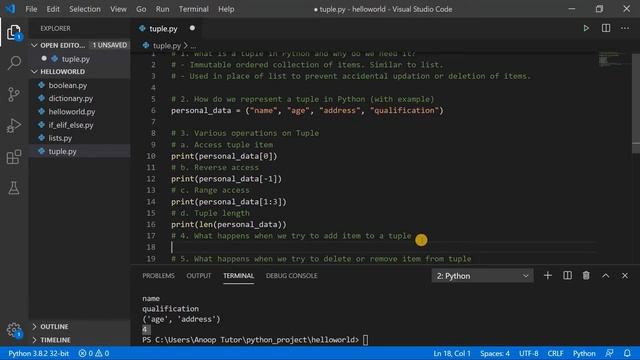Close the terminal panel
The height and width of the screenshot is (360, 640).
pos(625,276)
